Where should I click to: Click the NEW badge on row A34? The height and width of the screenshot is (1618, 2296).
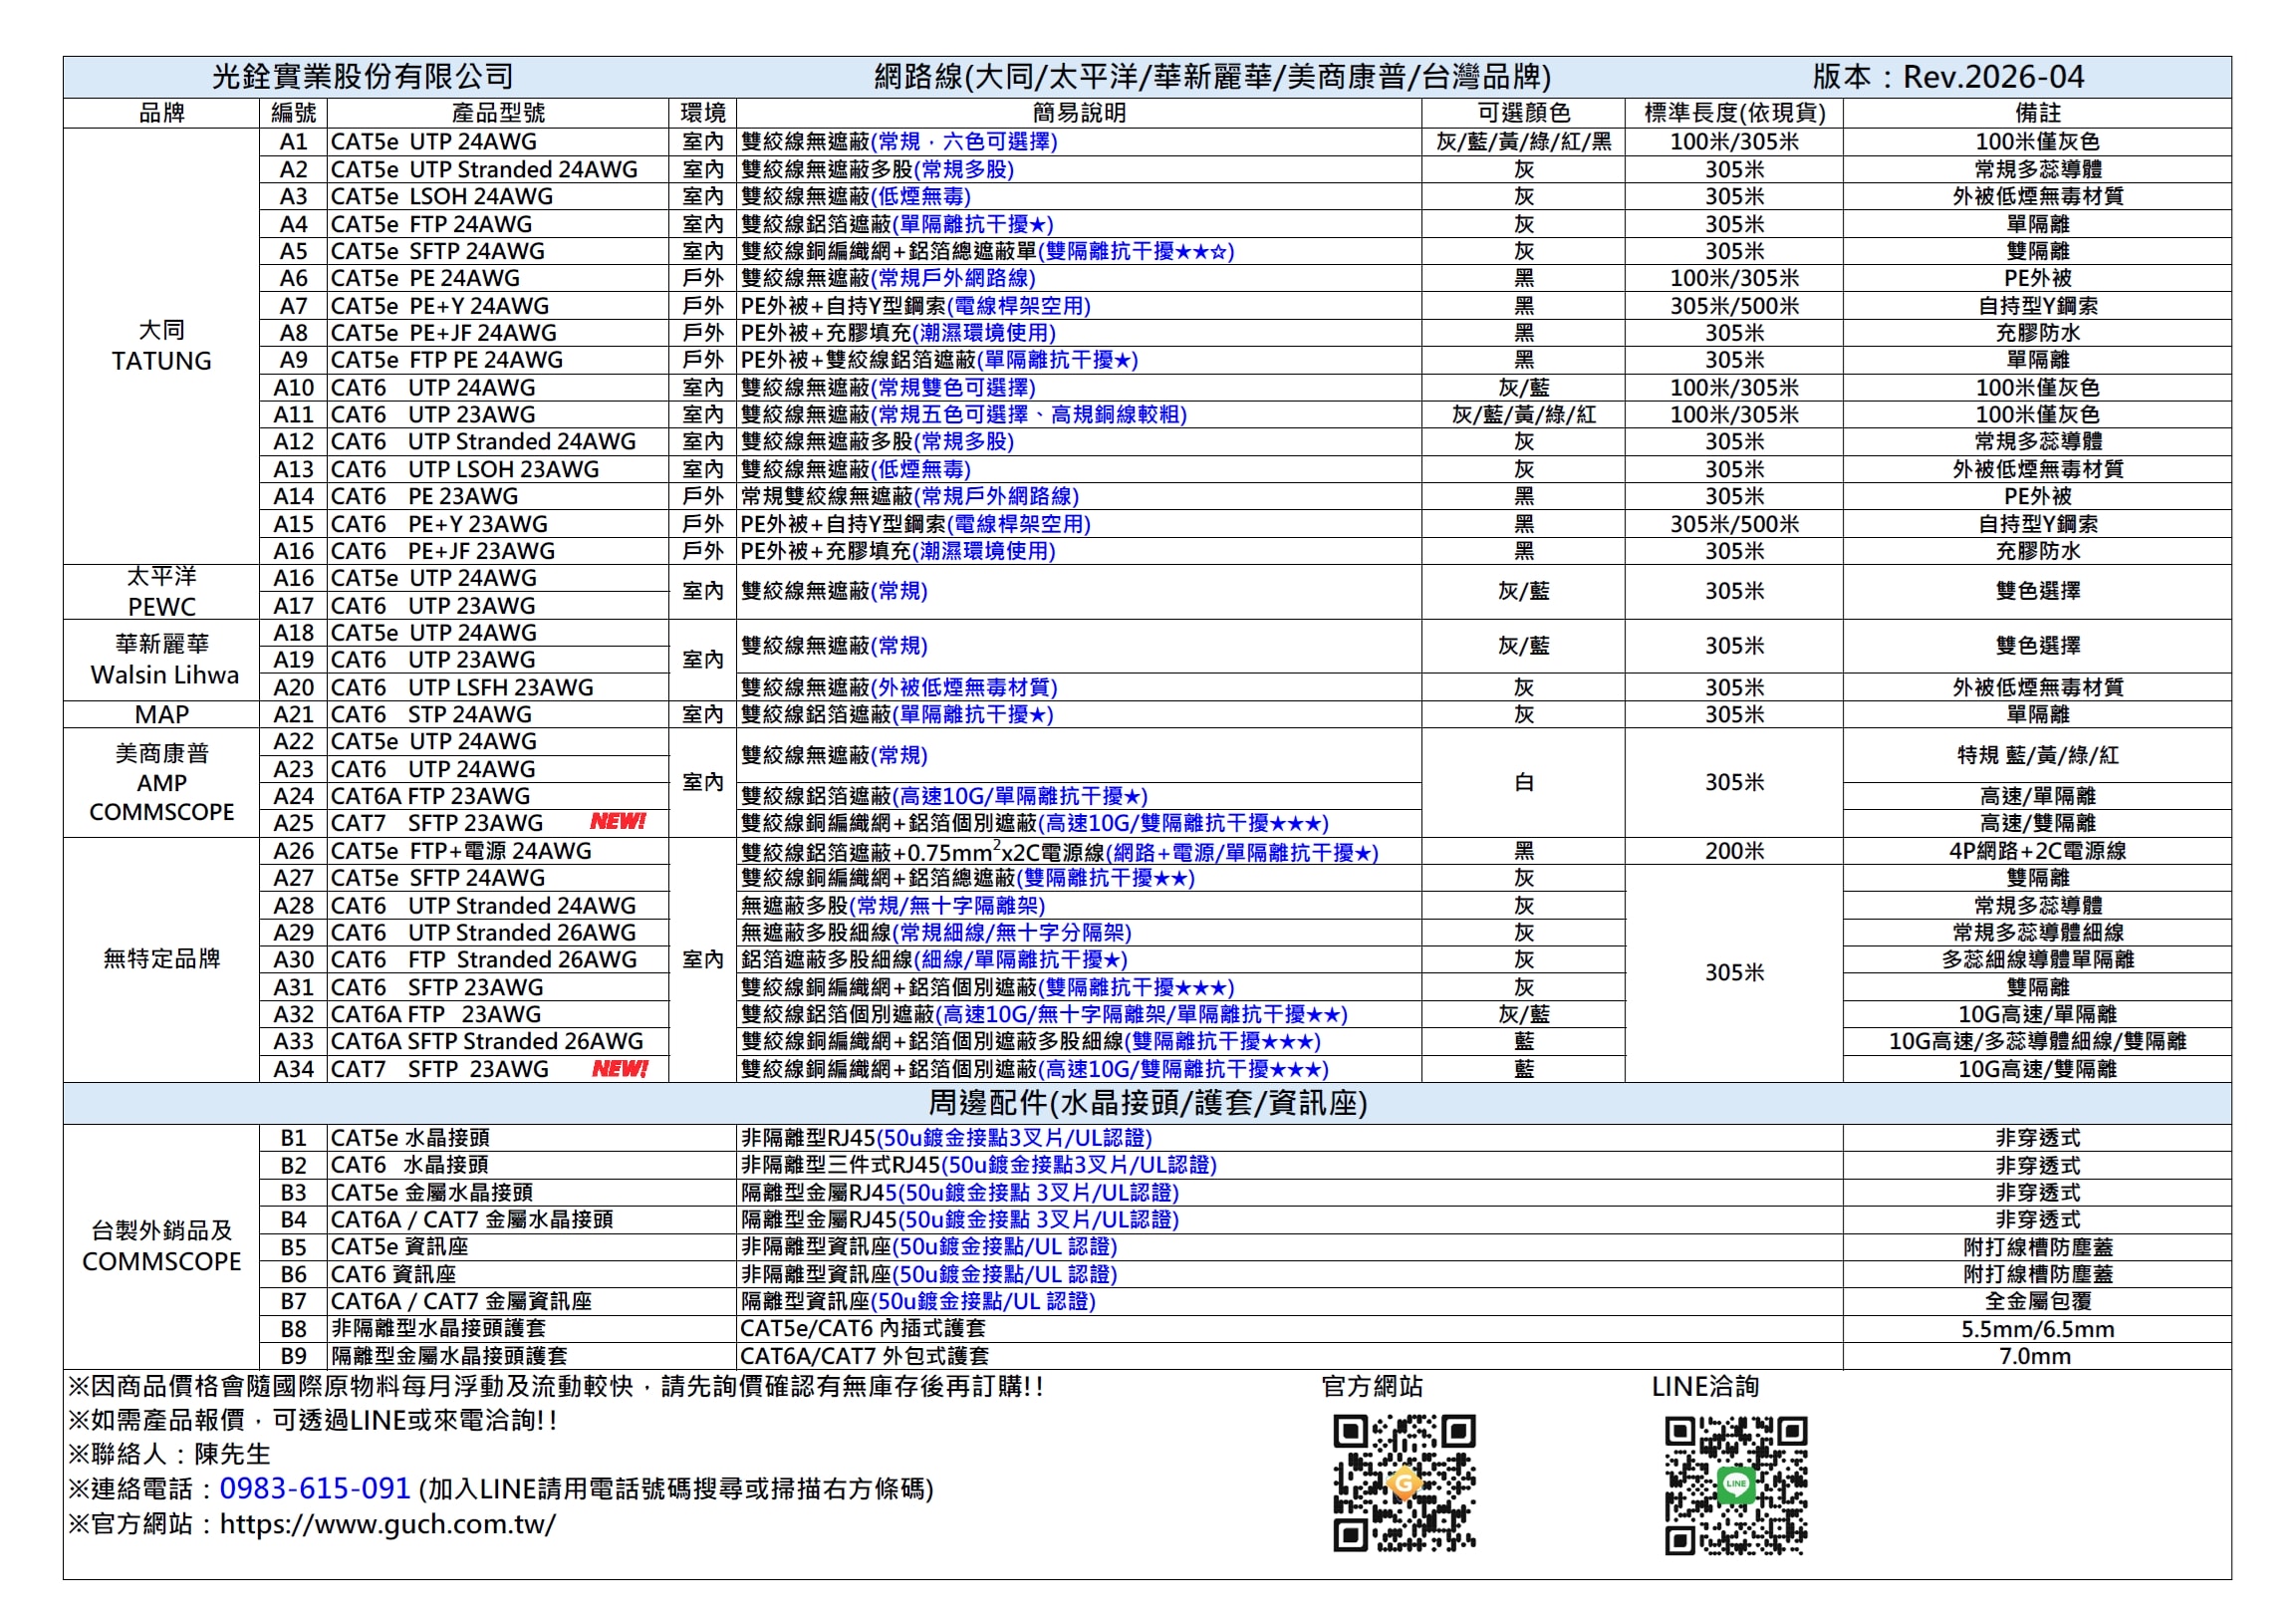619,1069
